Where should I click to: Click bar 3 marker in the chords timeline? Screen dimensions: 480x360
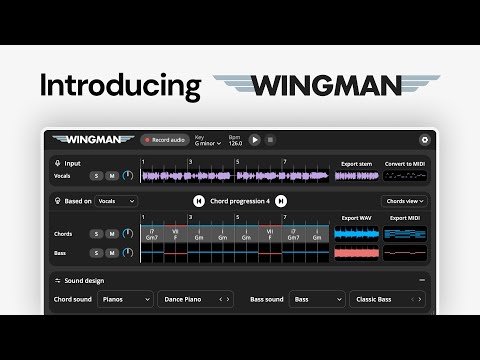[190, 217]
